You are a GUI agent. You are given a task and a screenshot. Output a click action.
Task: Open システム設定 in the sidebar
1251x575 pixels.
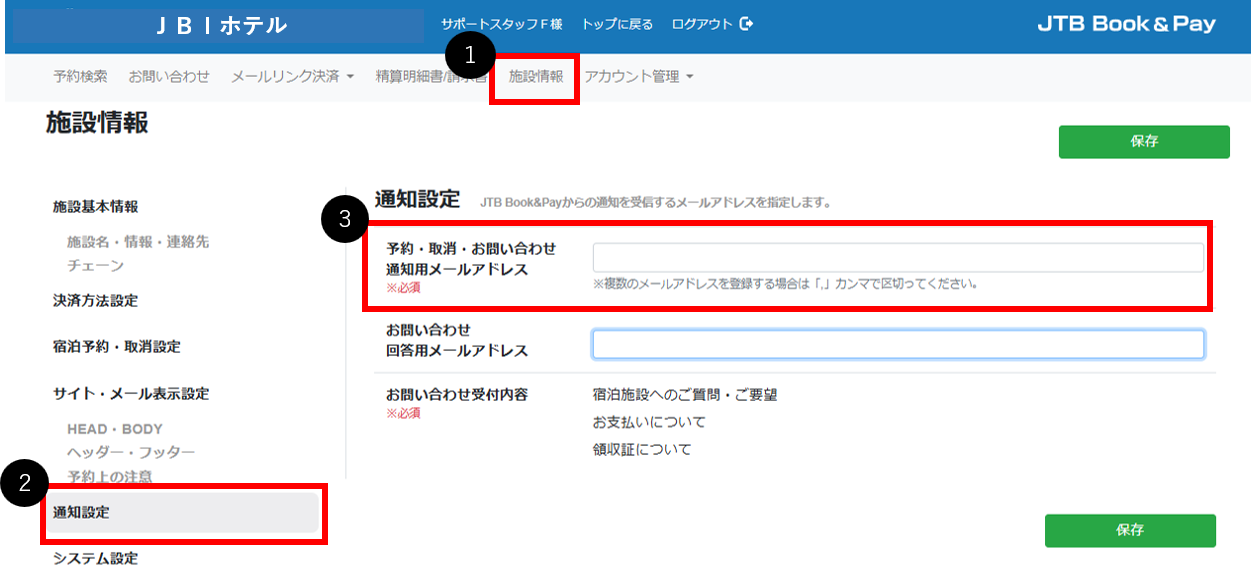click(x=96, y=559)
